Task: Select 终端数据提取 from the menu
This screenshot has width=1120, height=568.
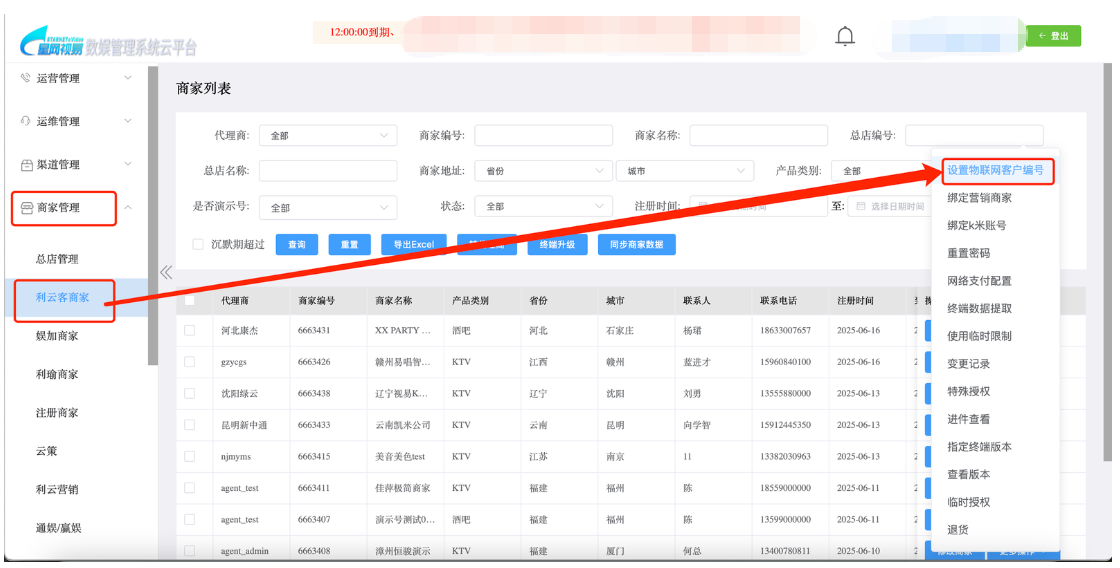Action: [979, 309]
